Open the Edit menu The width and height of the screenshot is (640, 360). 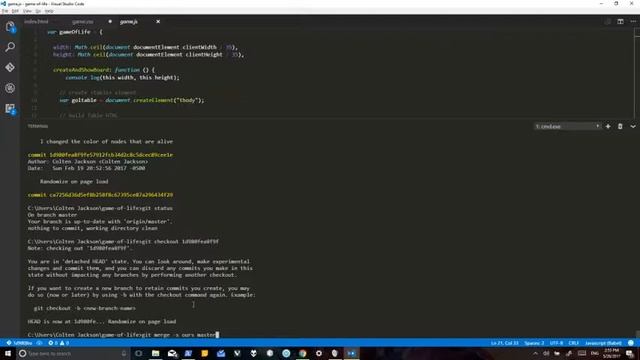[x=15, y=11]
